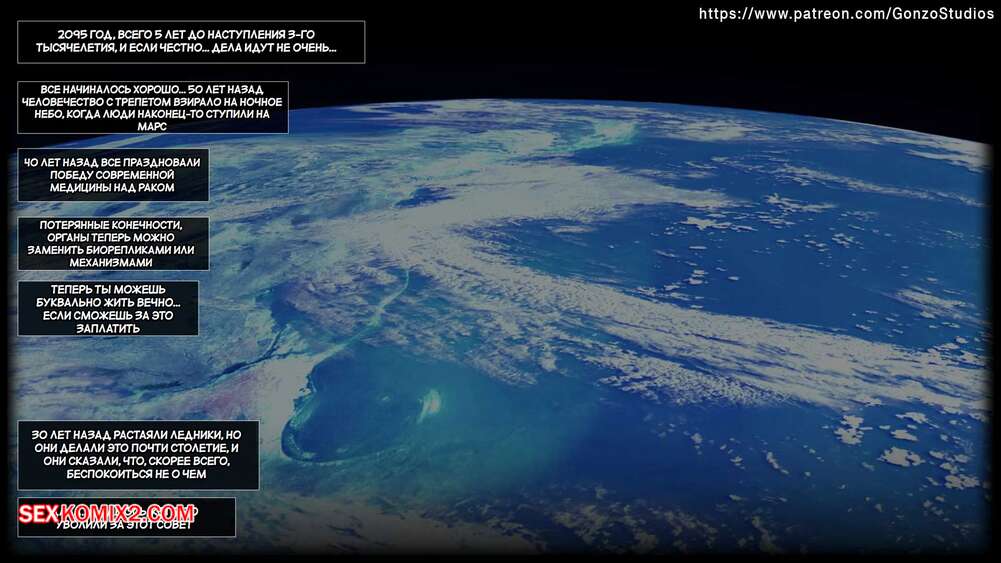Open the Patreon GonzoStudios URL link

846,14
